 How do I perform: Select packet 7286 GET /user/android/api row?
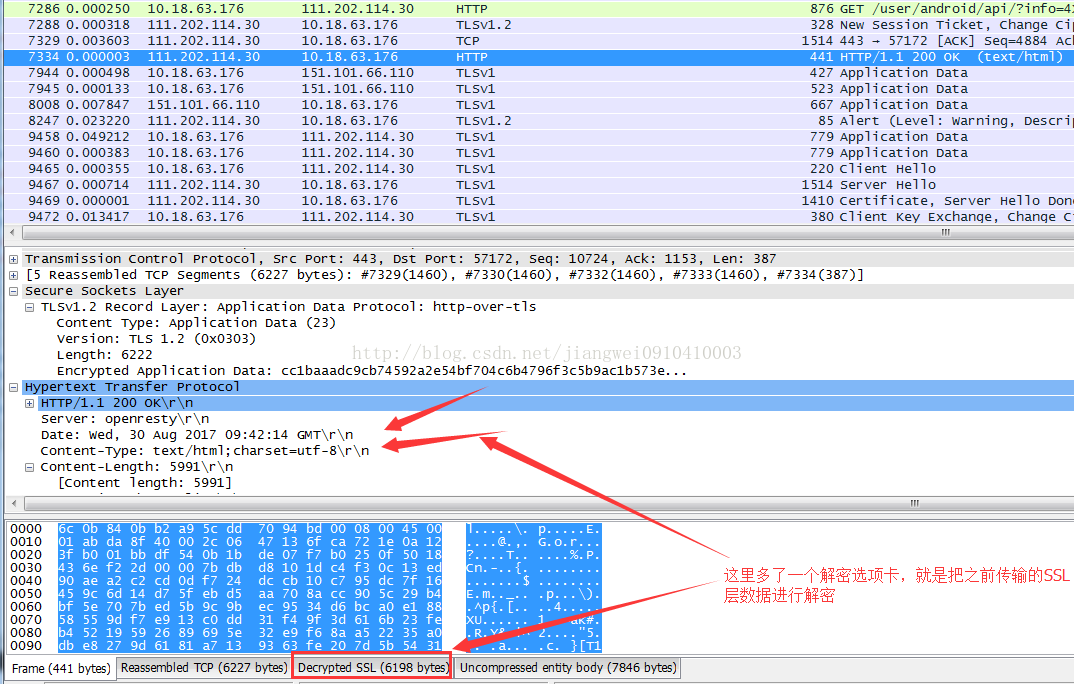coord(539,9)
